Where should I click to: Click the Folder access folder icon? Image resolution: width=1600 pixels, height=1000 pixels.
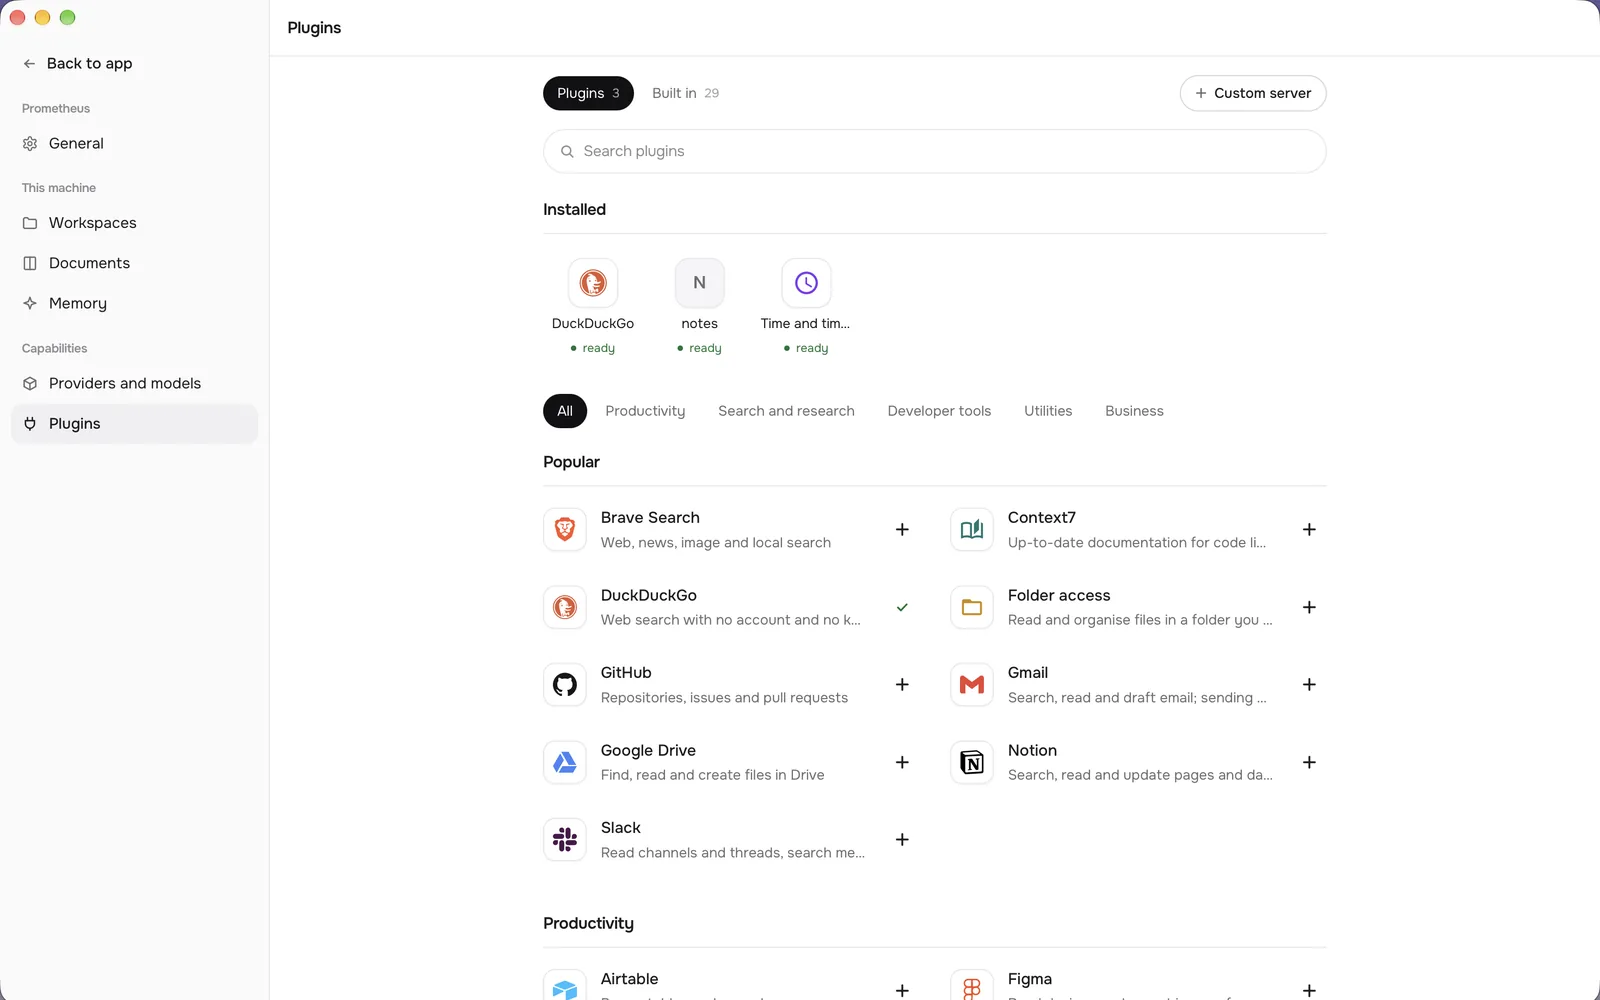[972, 607]
